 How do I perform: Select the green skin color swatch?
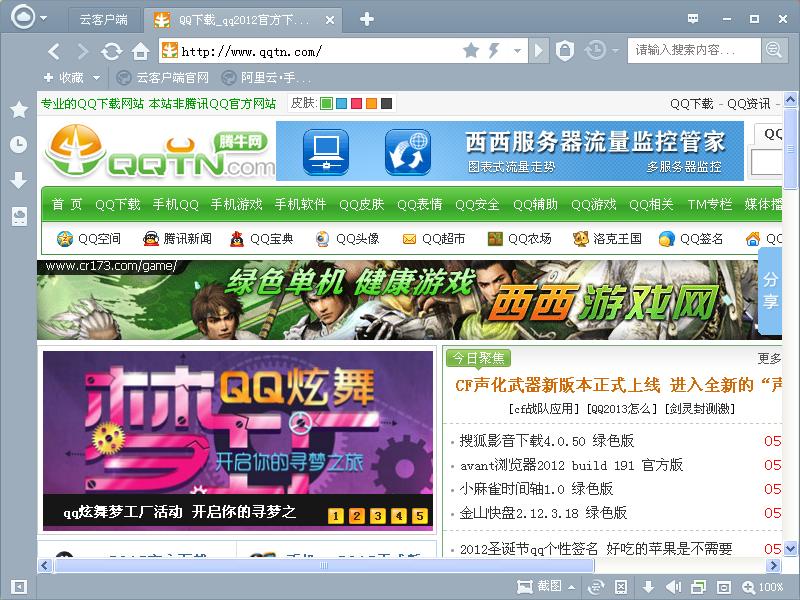coord(327,104)
